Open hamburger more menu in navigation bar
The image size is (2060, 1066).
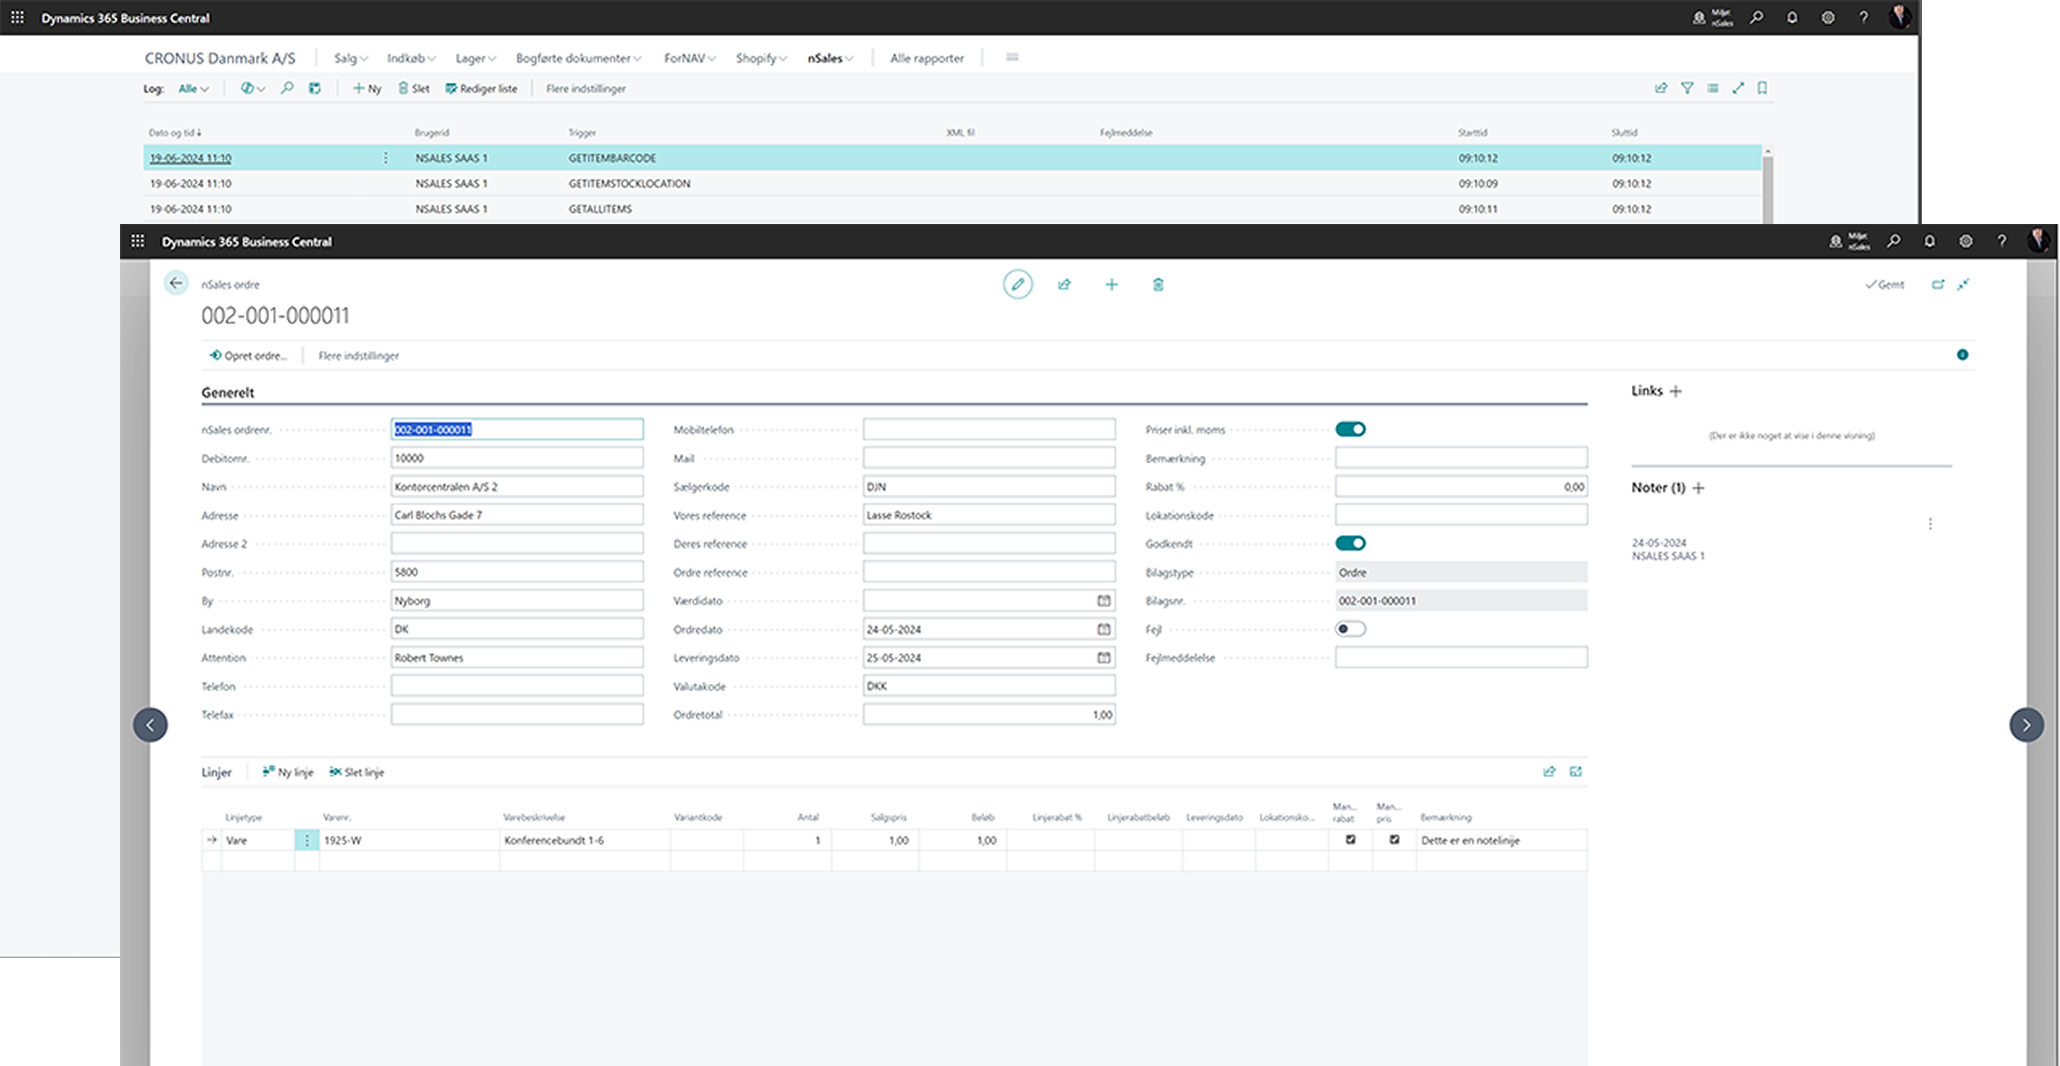[1012, 58]
